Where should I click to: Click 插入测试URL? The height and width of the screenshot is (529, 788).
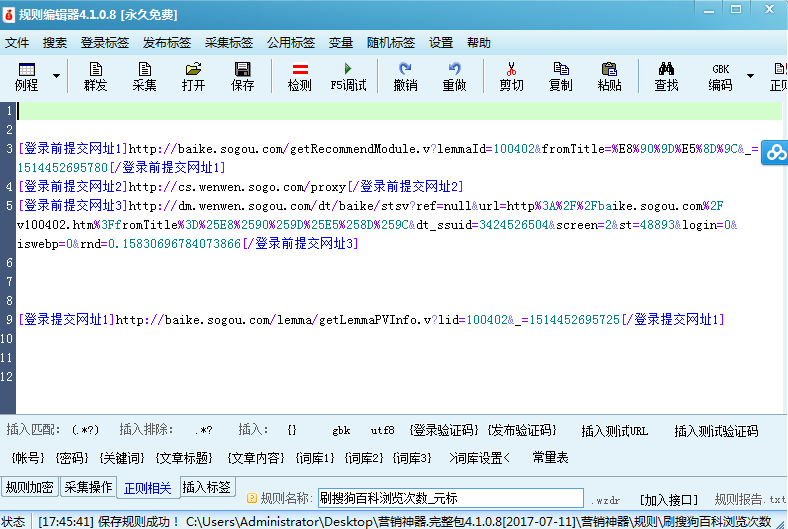click(615, 431)
